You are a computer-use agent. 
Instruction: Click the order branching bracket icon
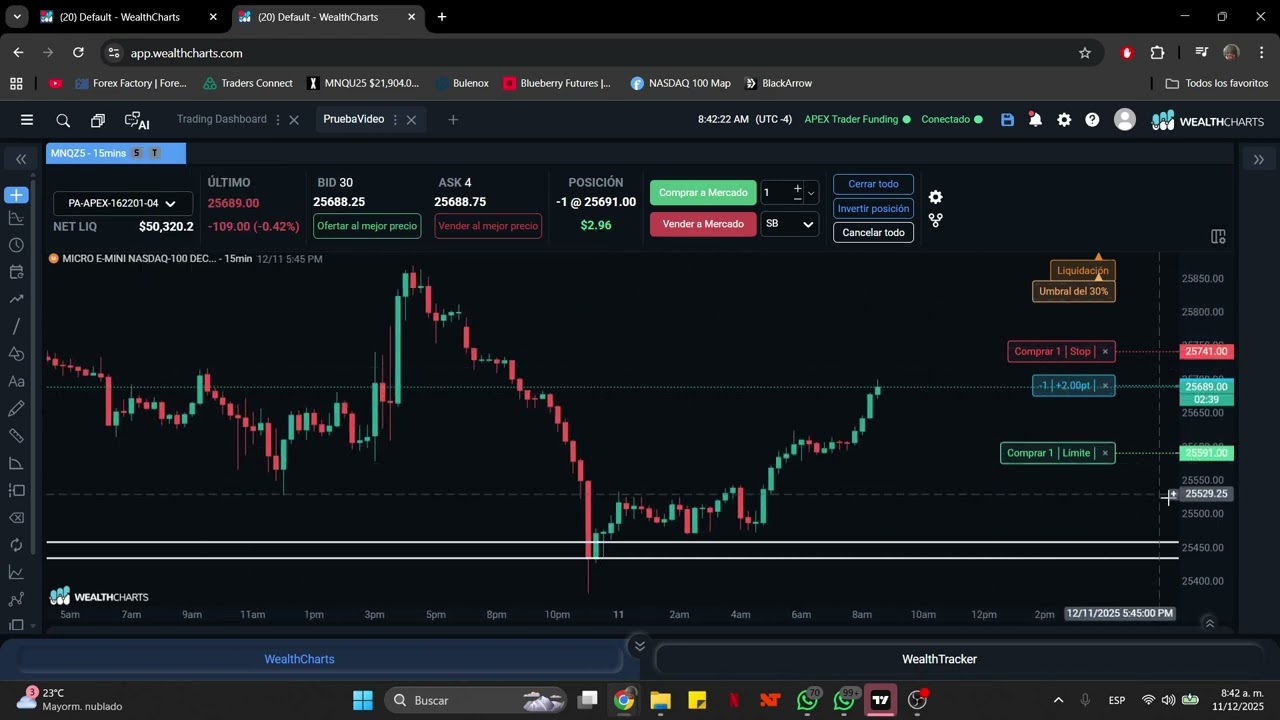pos(935,220)
